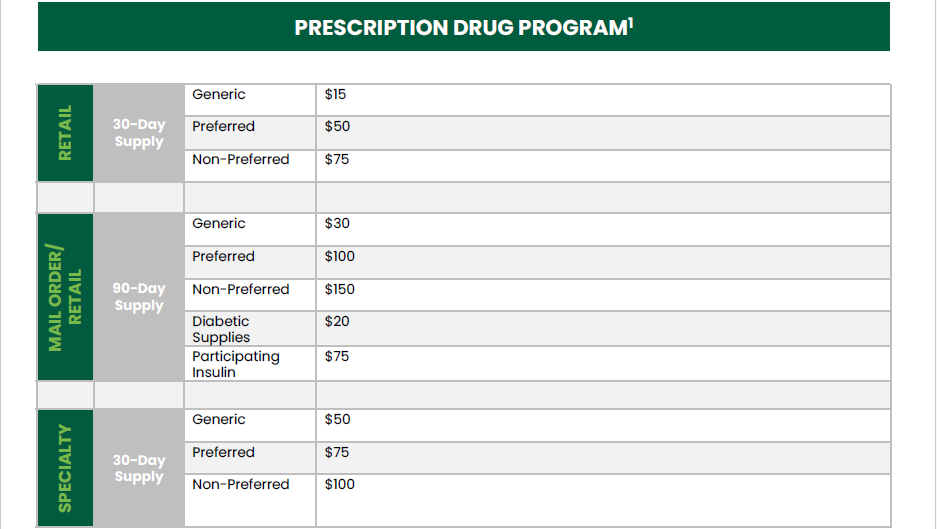
Task: Select the Participating Insulin row label
Action: (236, 364)
